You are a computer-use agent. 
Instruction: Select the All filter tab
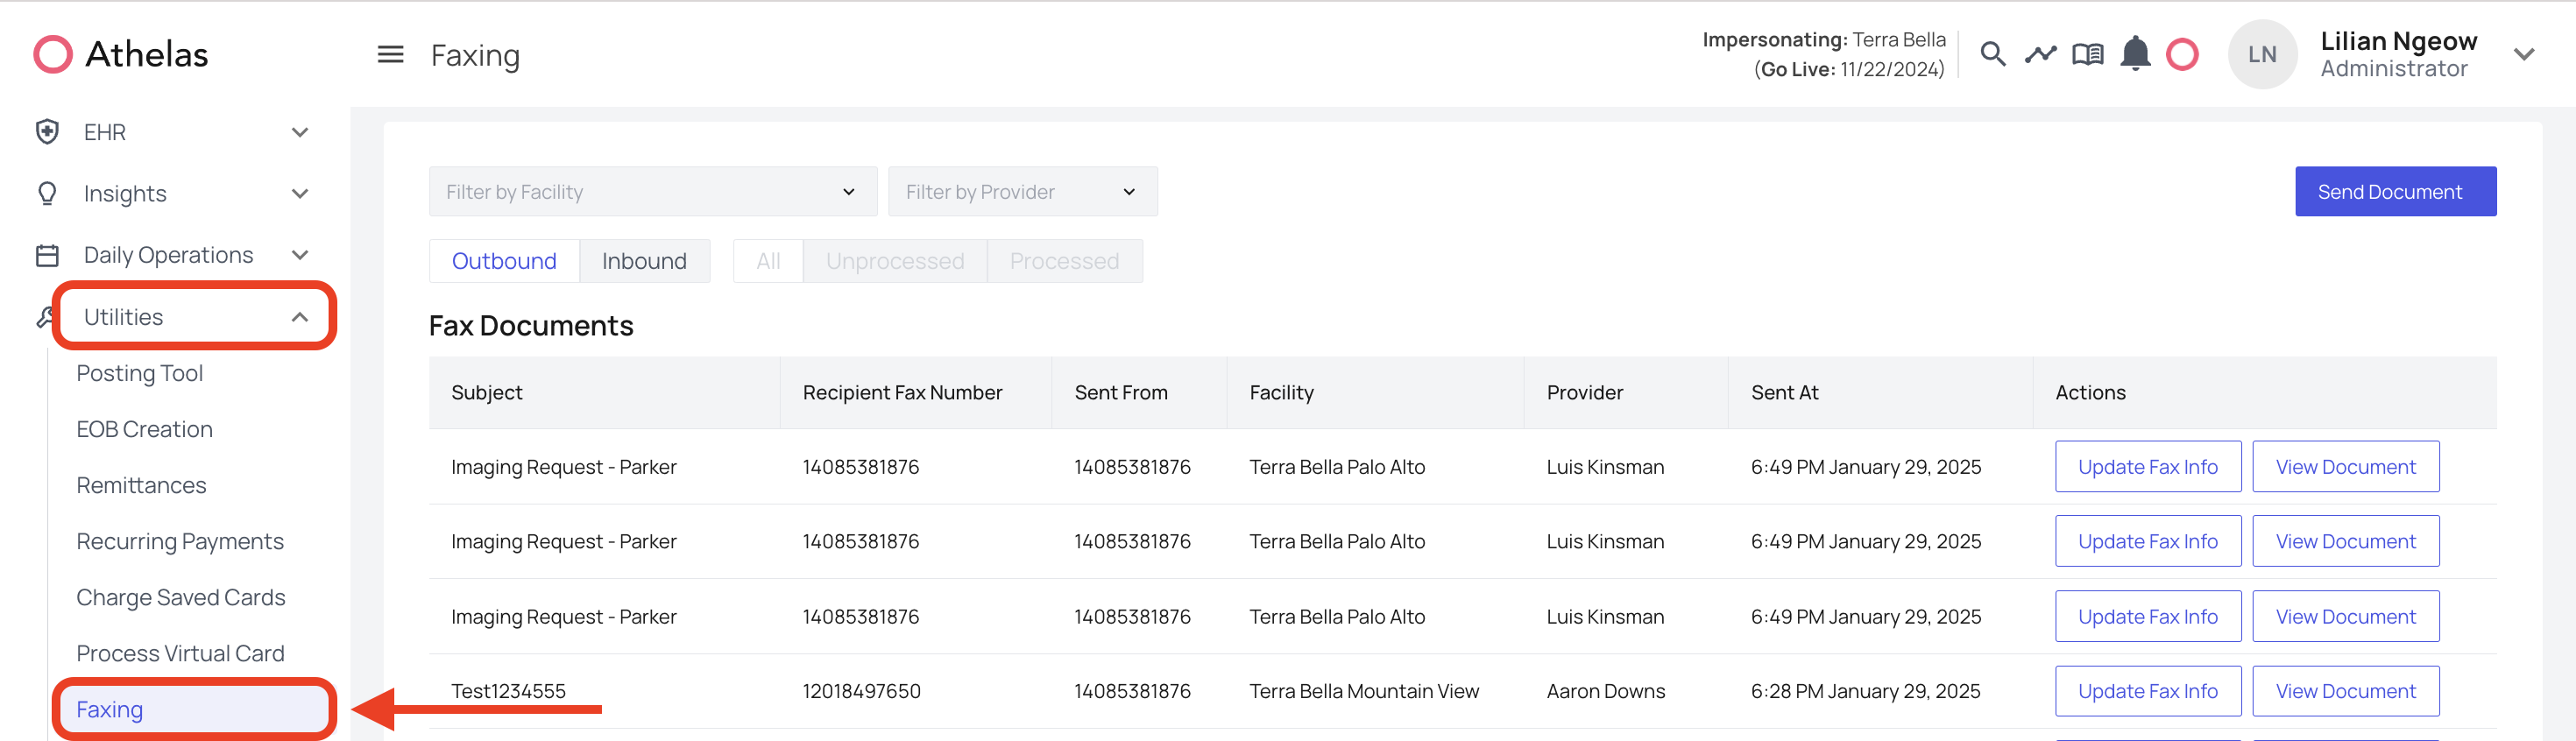tap(768, 261)
